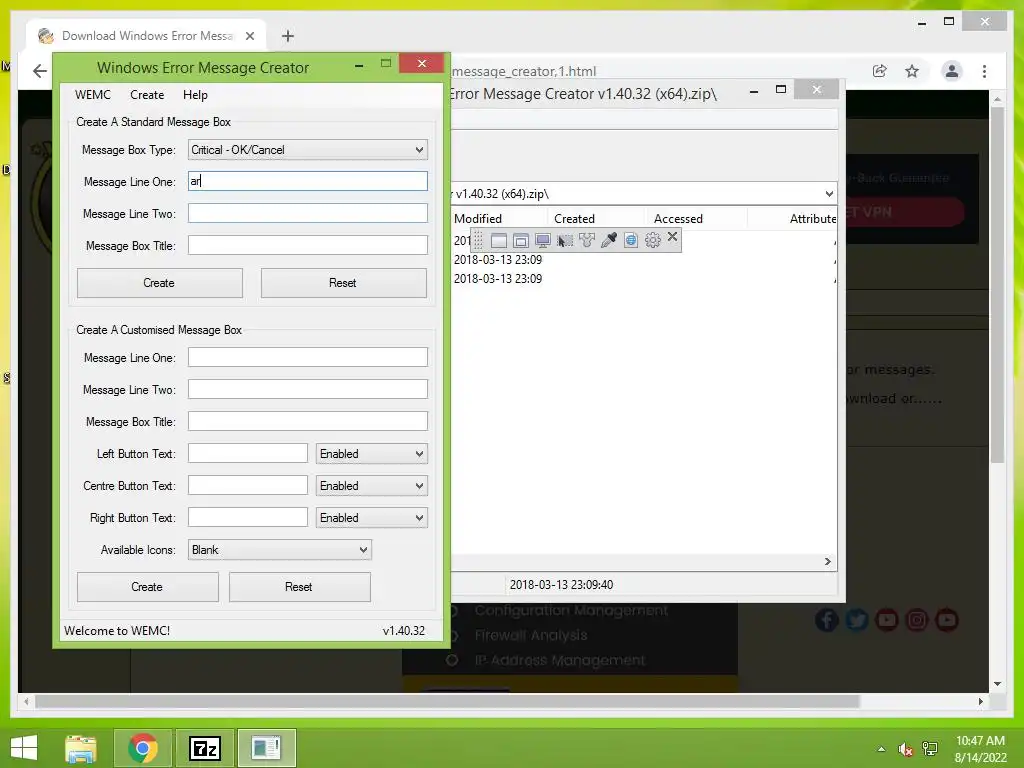Expand Message Box Type dropdown
This screenshot has width=1024, height=768.
[x=419, y=150]
